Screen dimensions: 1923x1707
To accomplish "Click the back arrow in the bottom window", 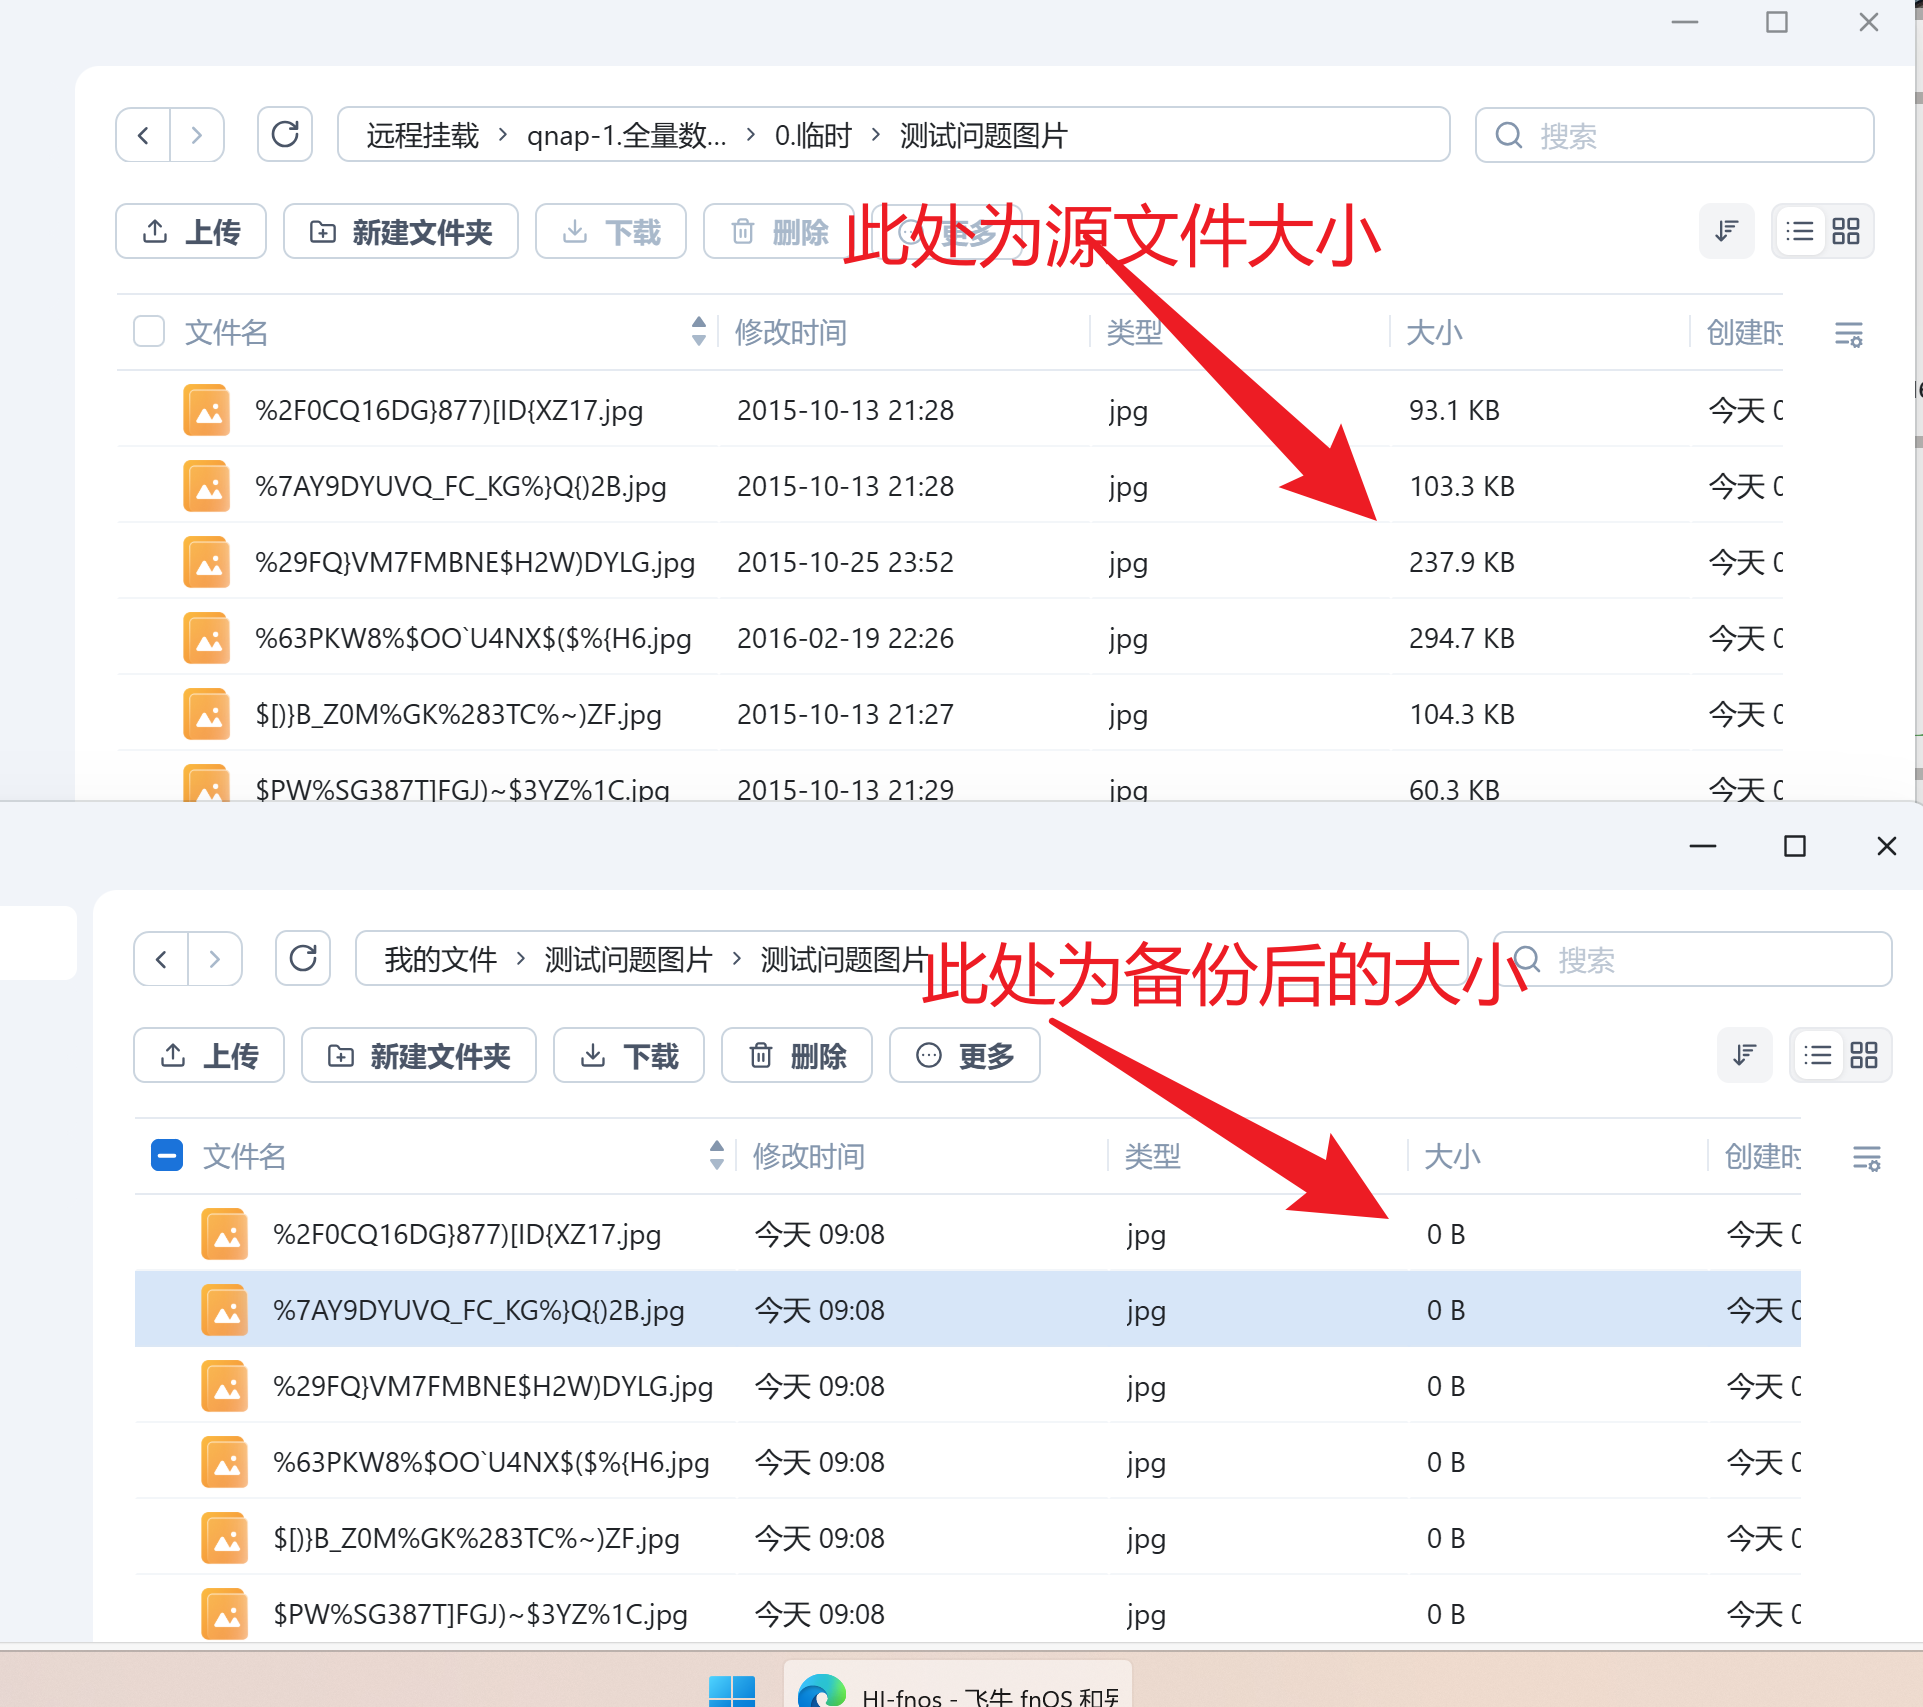I will point(161,960).
